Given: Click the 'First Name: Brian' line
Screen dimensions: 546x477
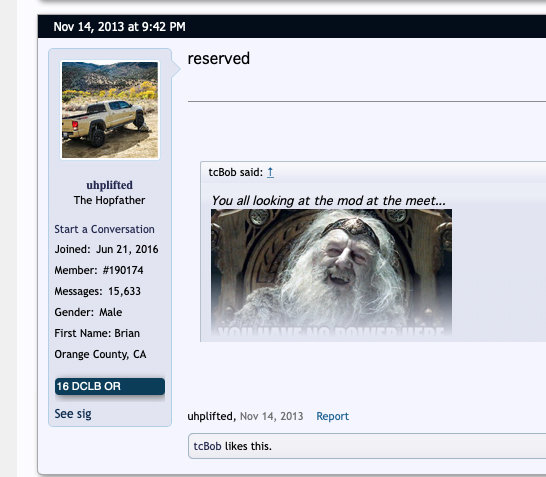Looking at the screenshot, I should (x=97, y=333).
